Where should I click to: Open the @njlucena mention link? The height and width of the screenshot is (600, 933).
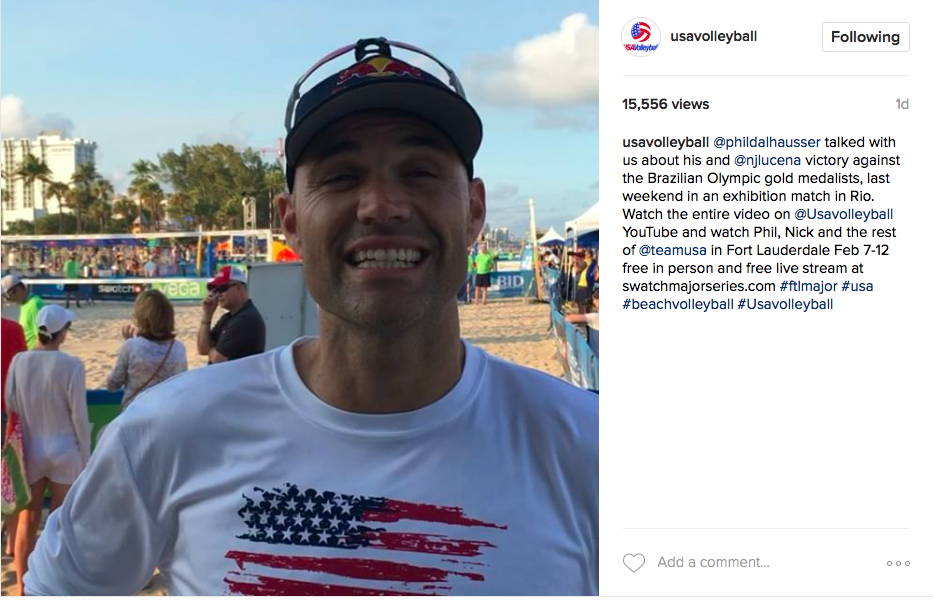click(x=767, y=160)
